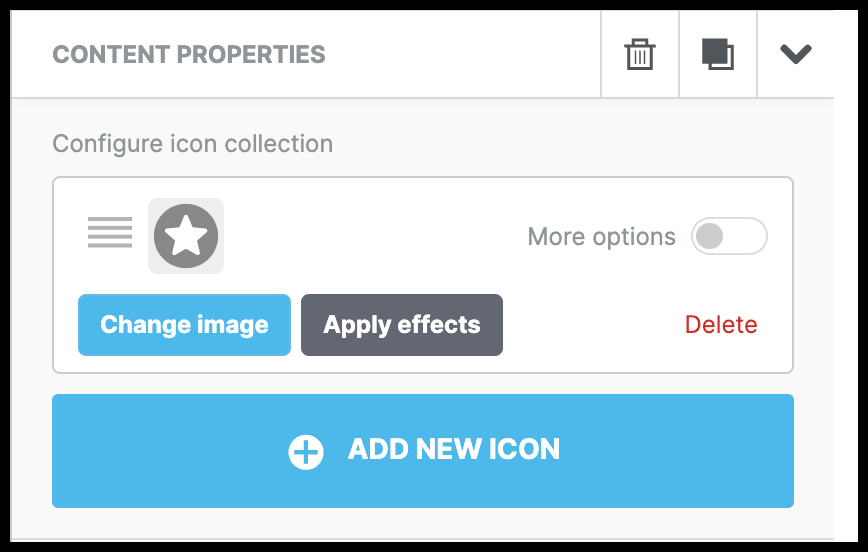
Task: Select the star icon thumbnail
Action: (x=186, y=236)
